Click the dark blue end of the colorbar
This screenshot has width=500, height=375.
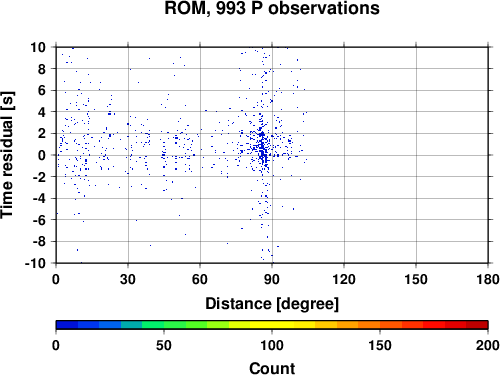coord(67,325)
